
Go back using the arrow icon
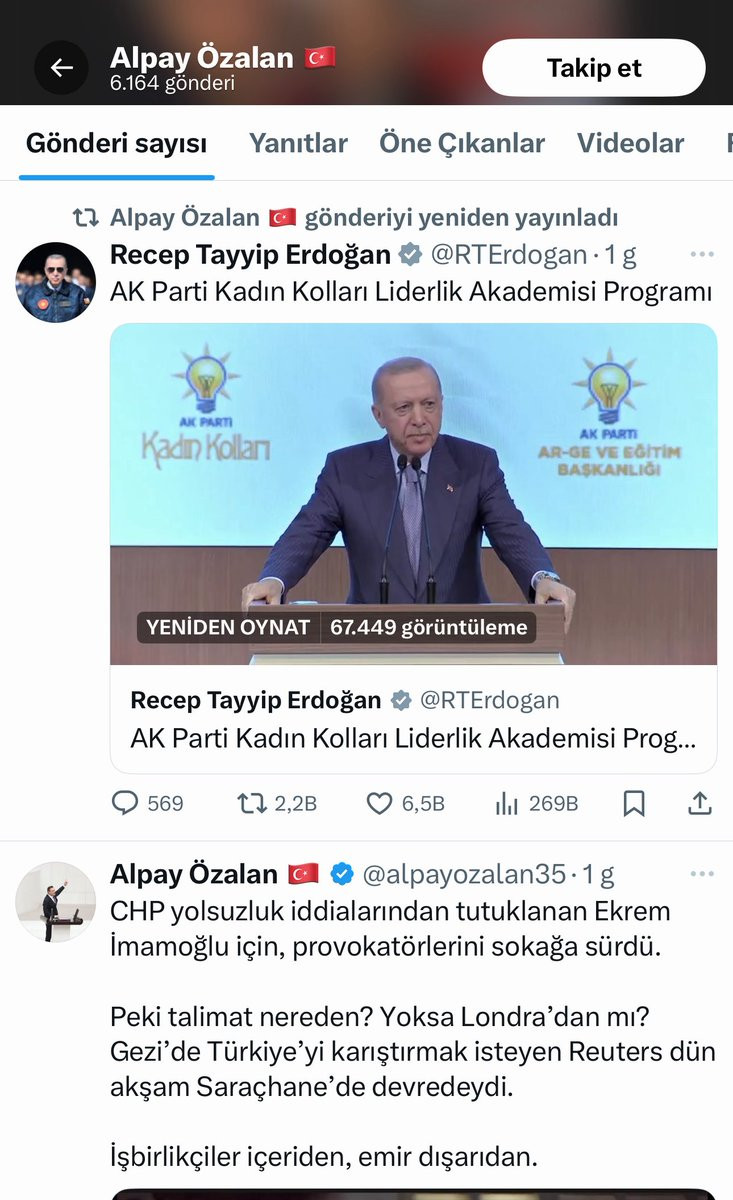pos(62,68)
